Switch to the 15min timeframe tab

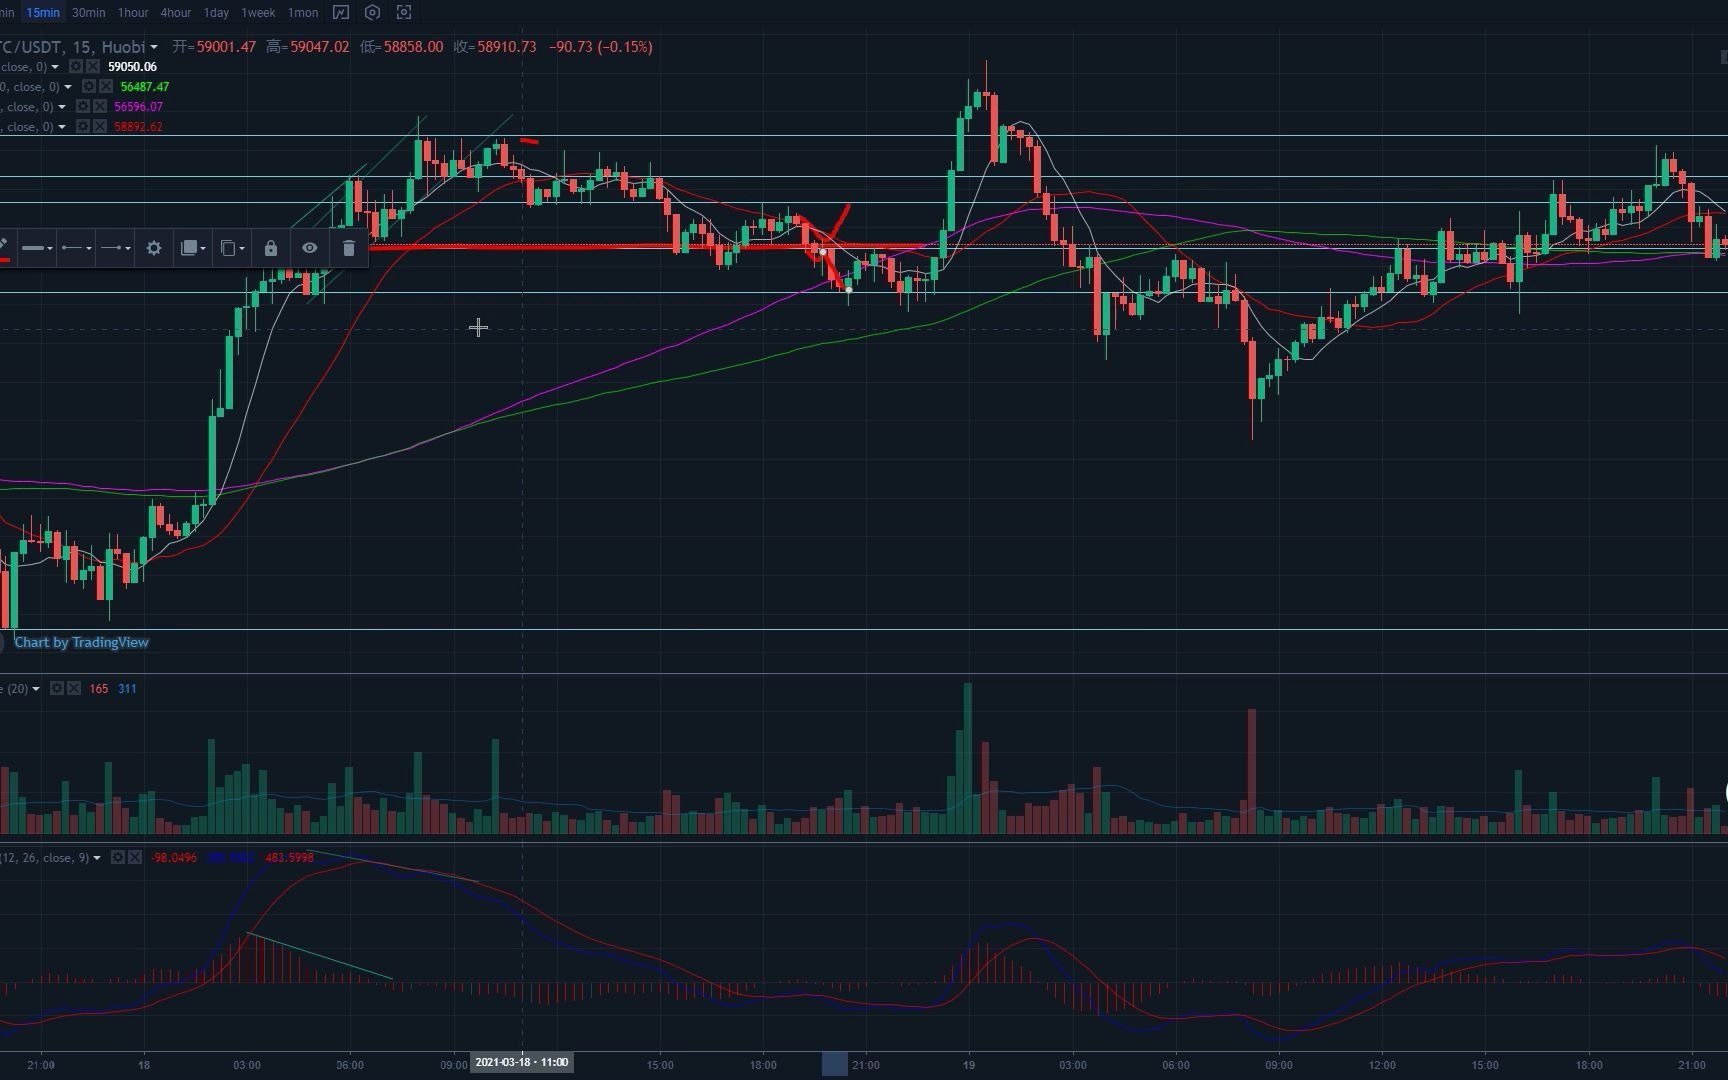point(43,13)
